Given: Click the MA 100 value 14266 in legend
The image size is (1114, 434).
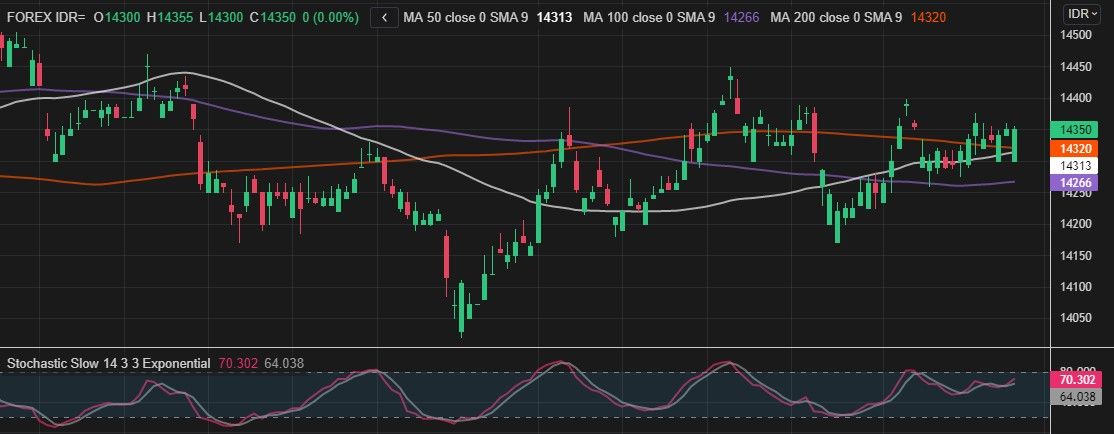Looking at the screenshot, I should tap(740, 18).
